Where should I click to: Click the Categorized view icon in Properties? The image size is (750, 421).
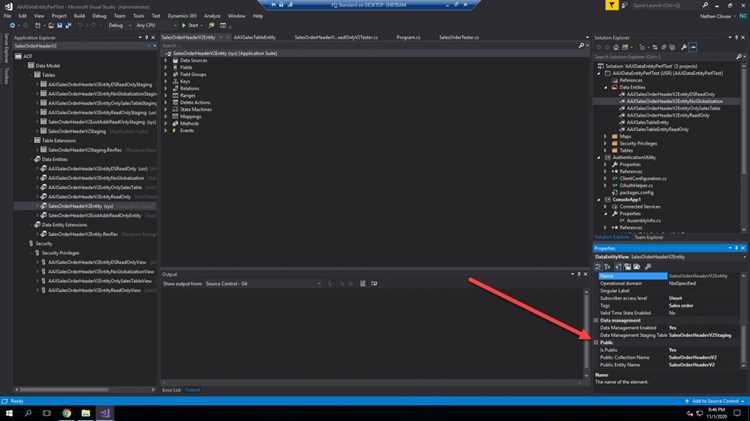coord(598,267)
